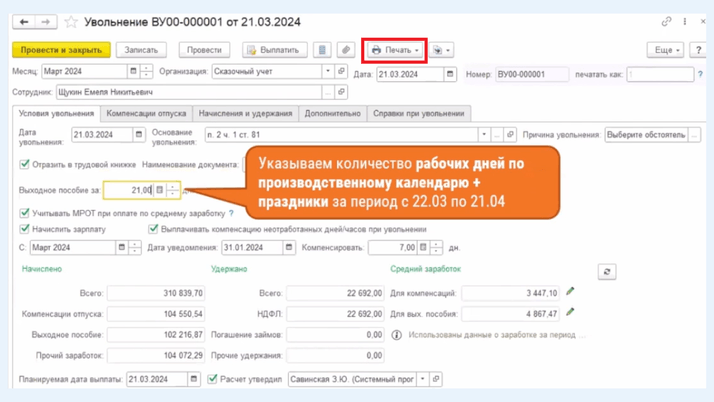
Task: Adjust С: month stepper arrows
Action: pos(135,247)
